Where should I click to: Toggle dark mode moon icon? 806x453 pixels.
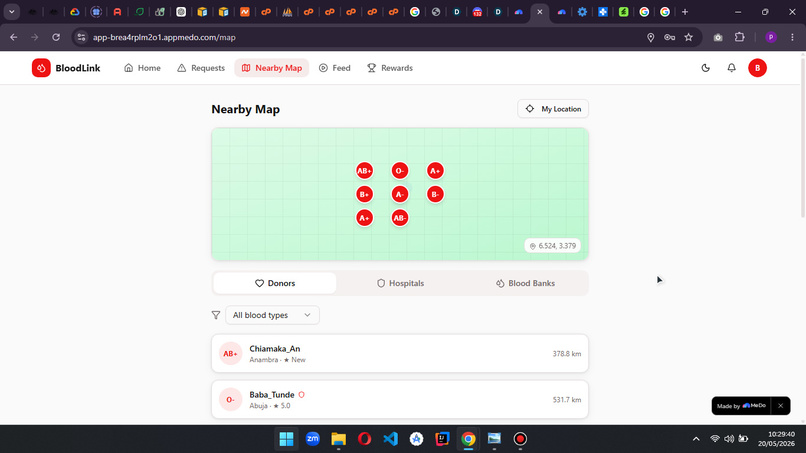tap(705, 68)
